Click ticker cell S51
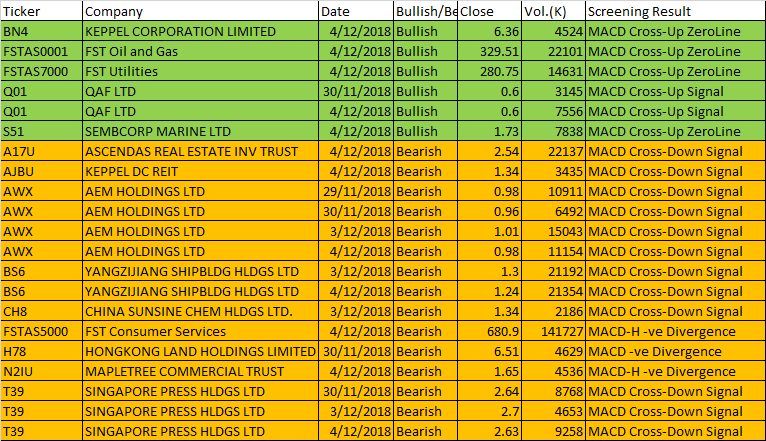The image size is (766, 441). (x=42, y=131)
